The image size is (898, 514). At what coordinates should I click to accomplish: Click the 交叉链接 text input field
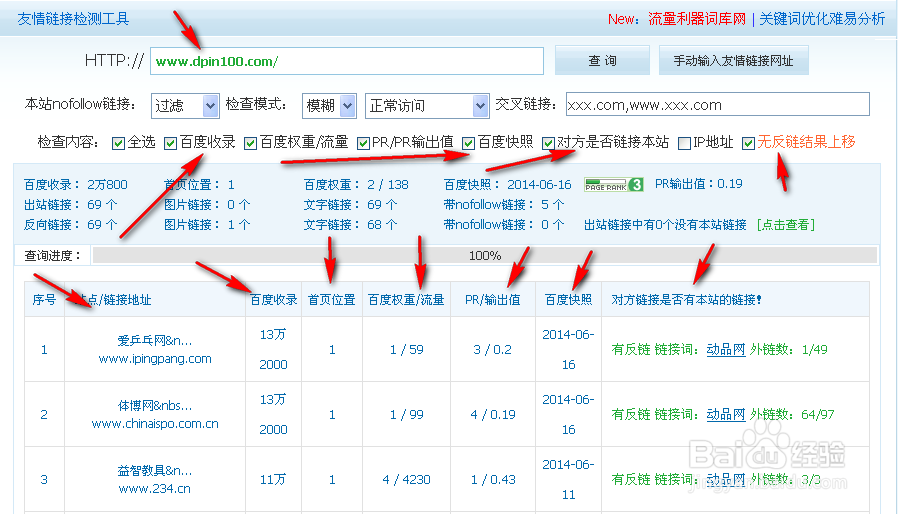717,105
